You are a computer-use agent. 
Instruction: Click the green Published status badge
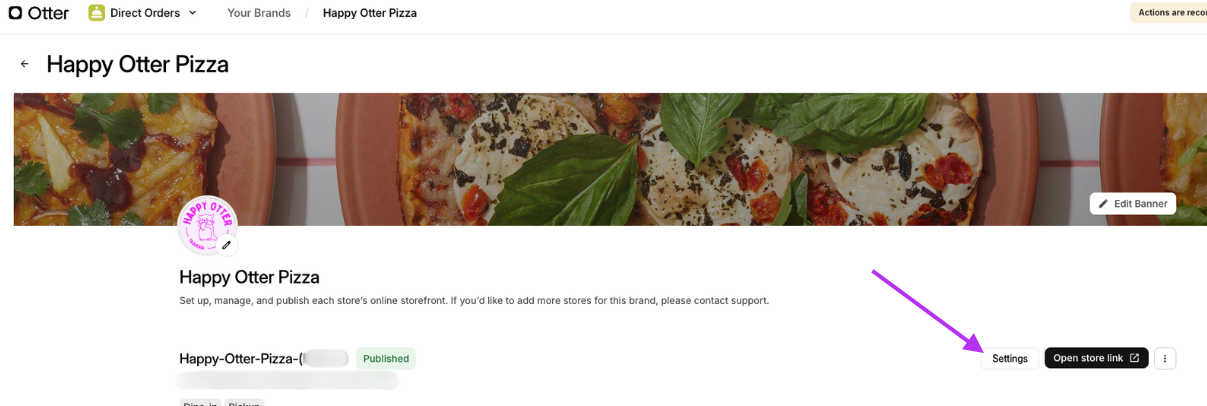click(386, 358)
